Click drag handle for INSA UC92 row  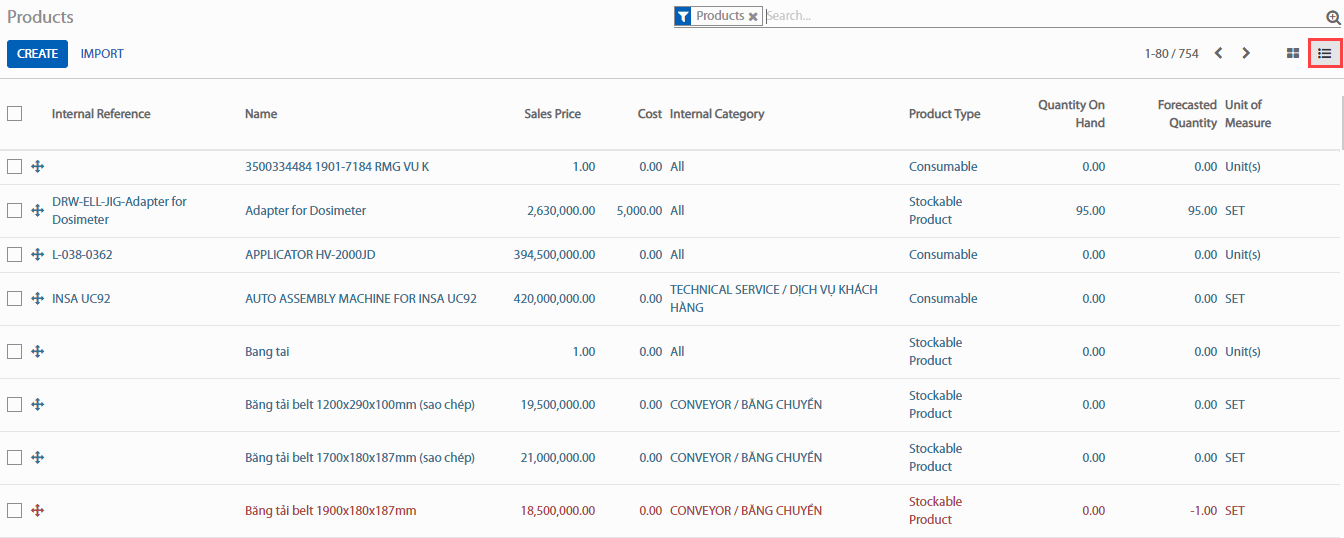pos(38,299)
